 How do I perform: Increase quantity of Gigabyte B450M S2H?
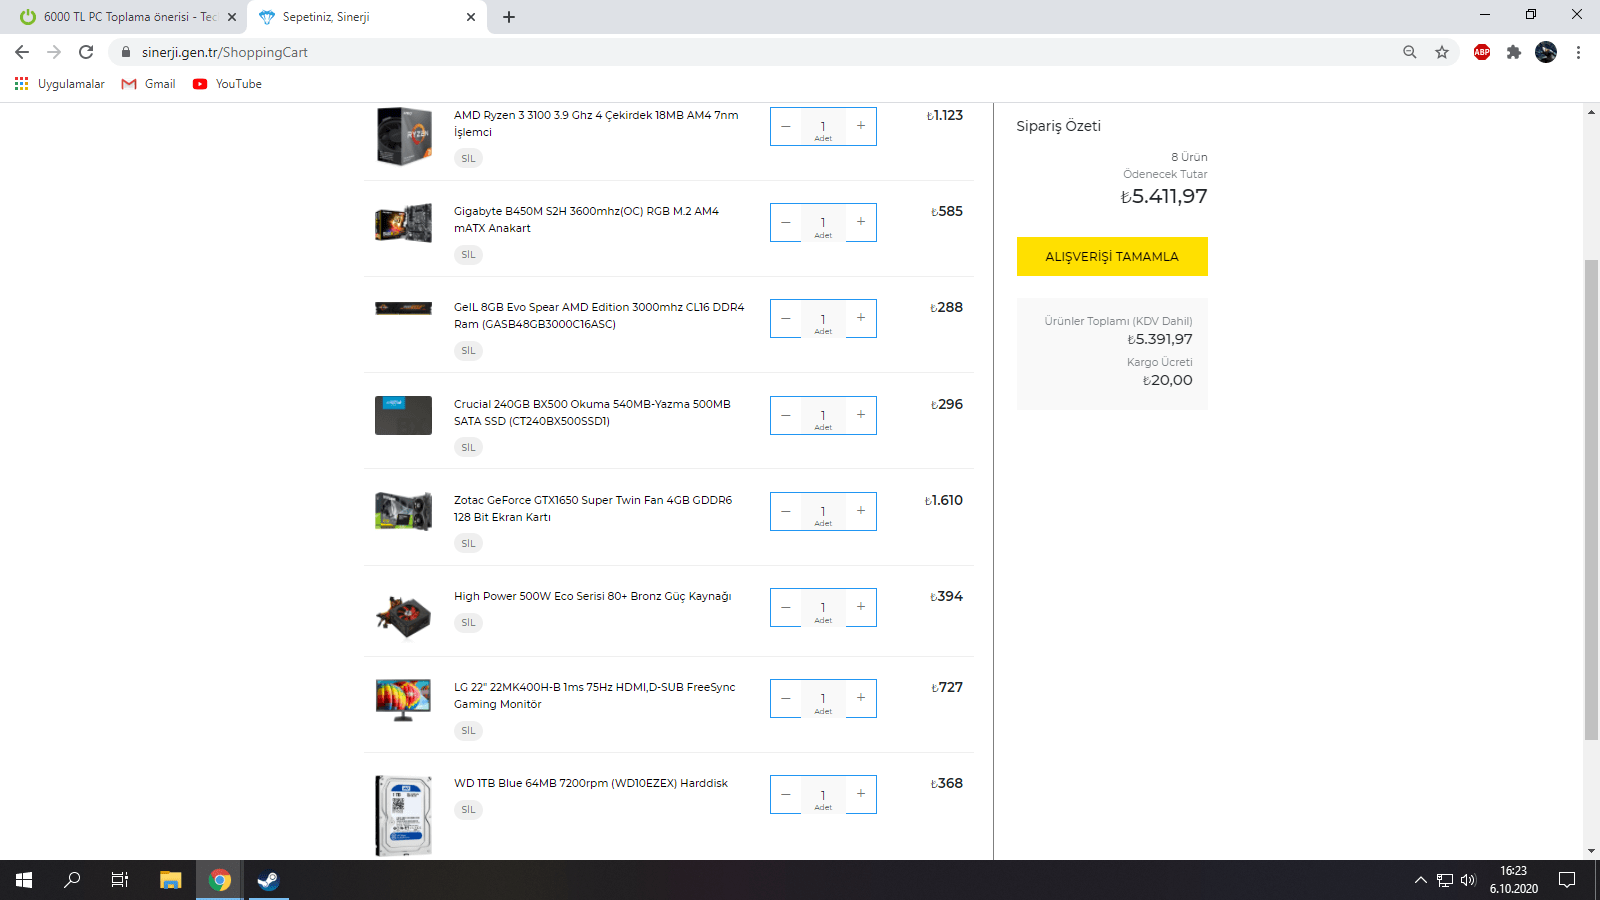point(861,222)
